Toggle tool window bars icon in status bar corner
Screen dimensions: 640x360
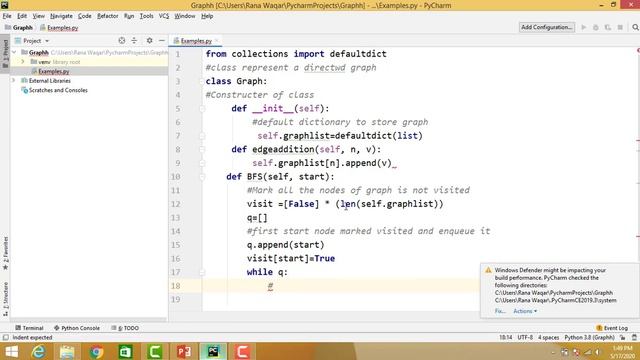pyautogui.click(x=5, y=338)
